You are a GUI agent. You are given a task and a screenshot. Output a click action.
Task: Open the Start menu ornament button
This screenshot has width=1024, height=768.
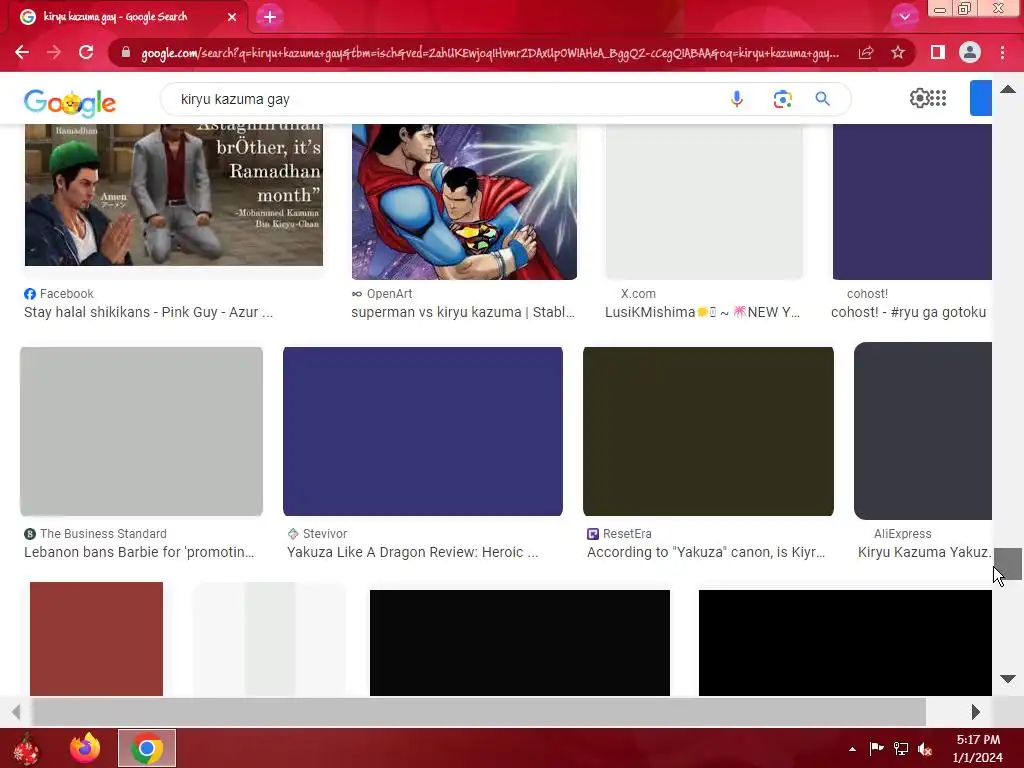[26, 748]
